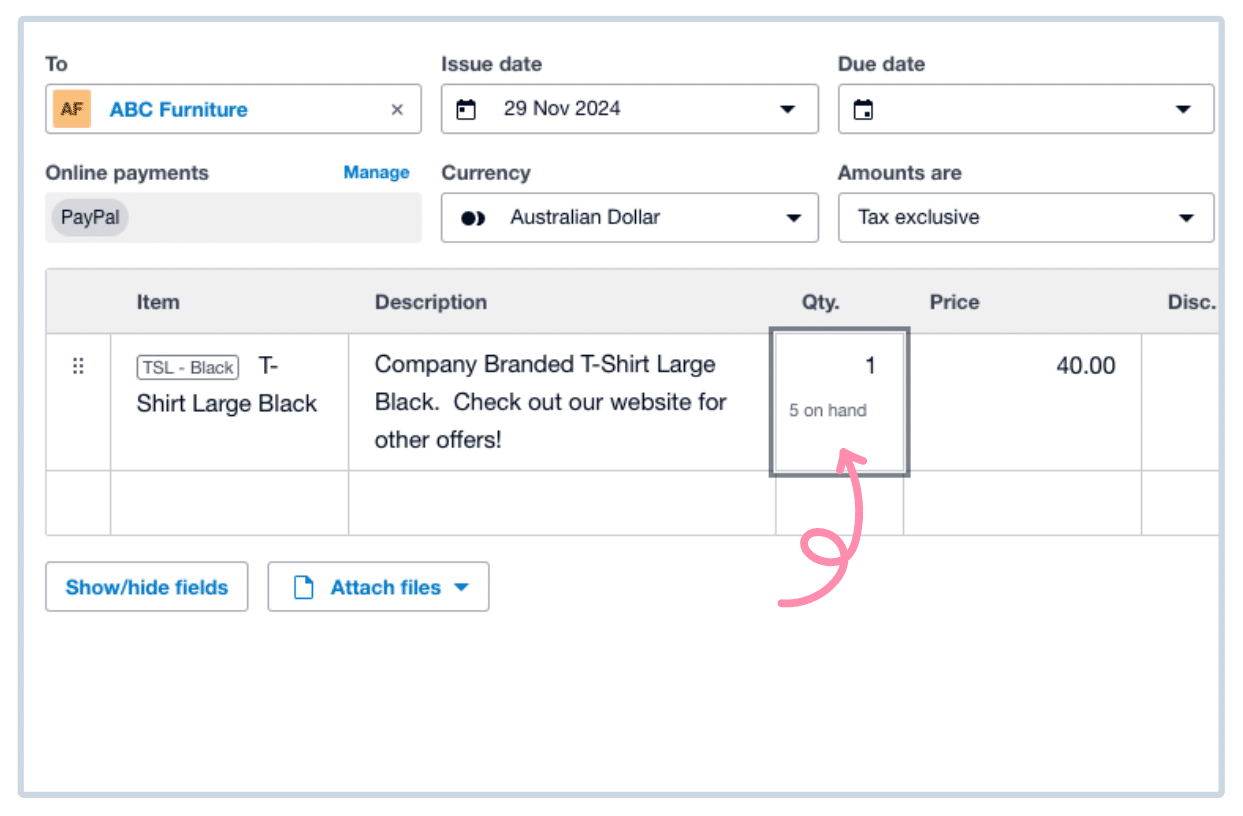Click the 5 on hand stock text

(828, 410)
